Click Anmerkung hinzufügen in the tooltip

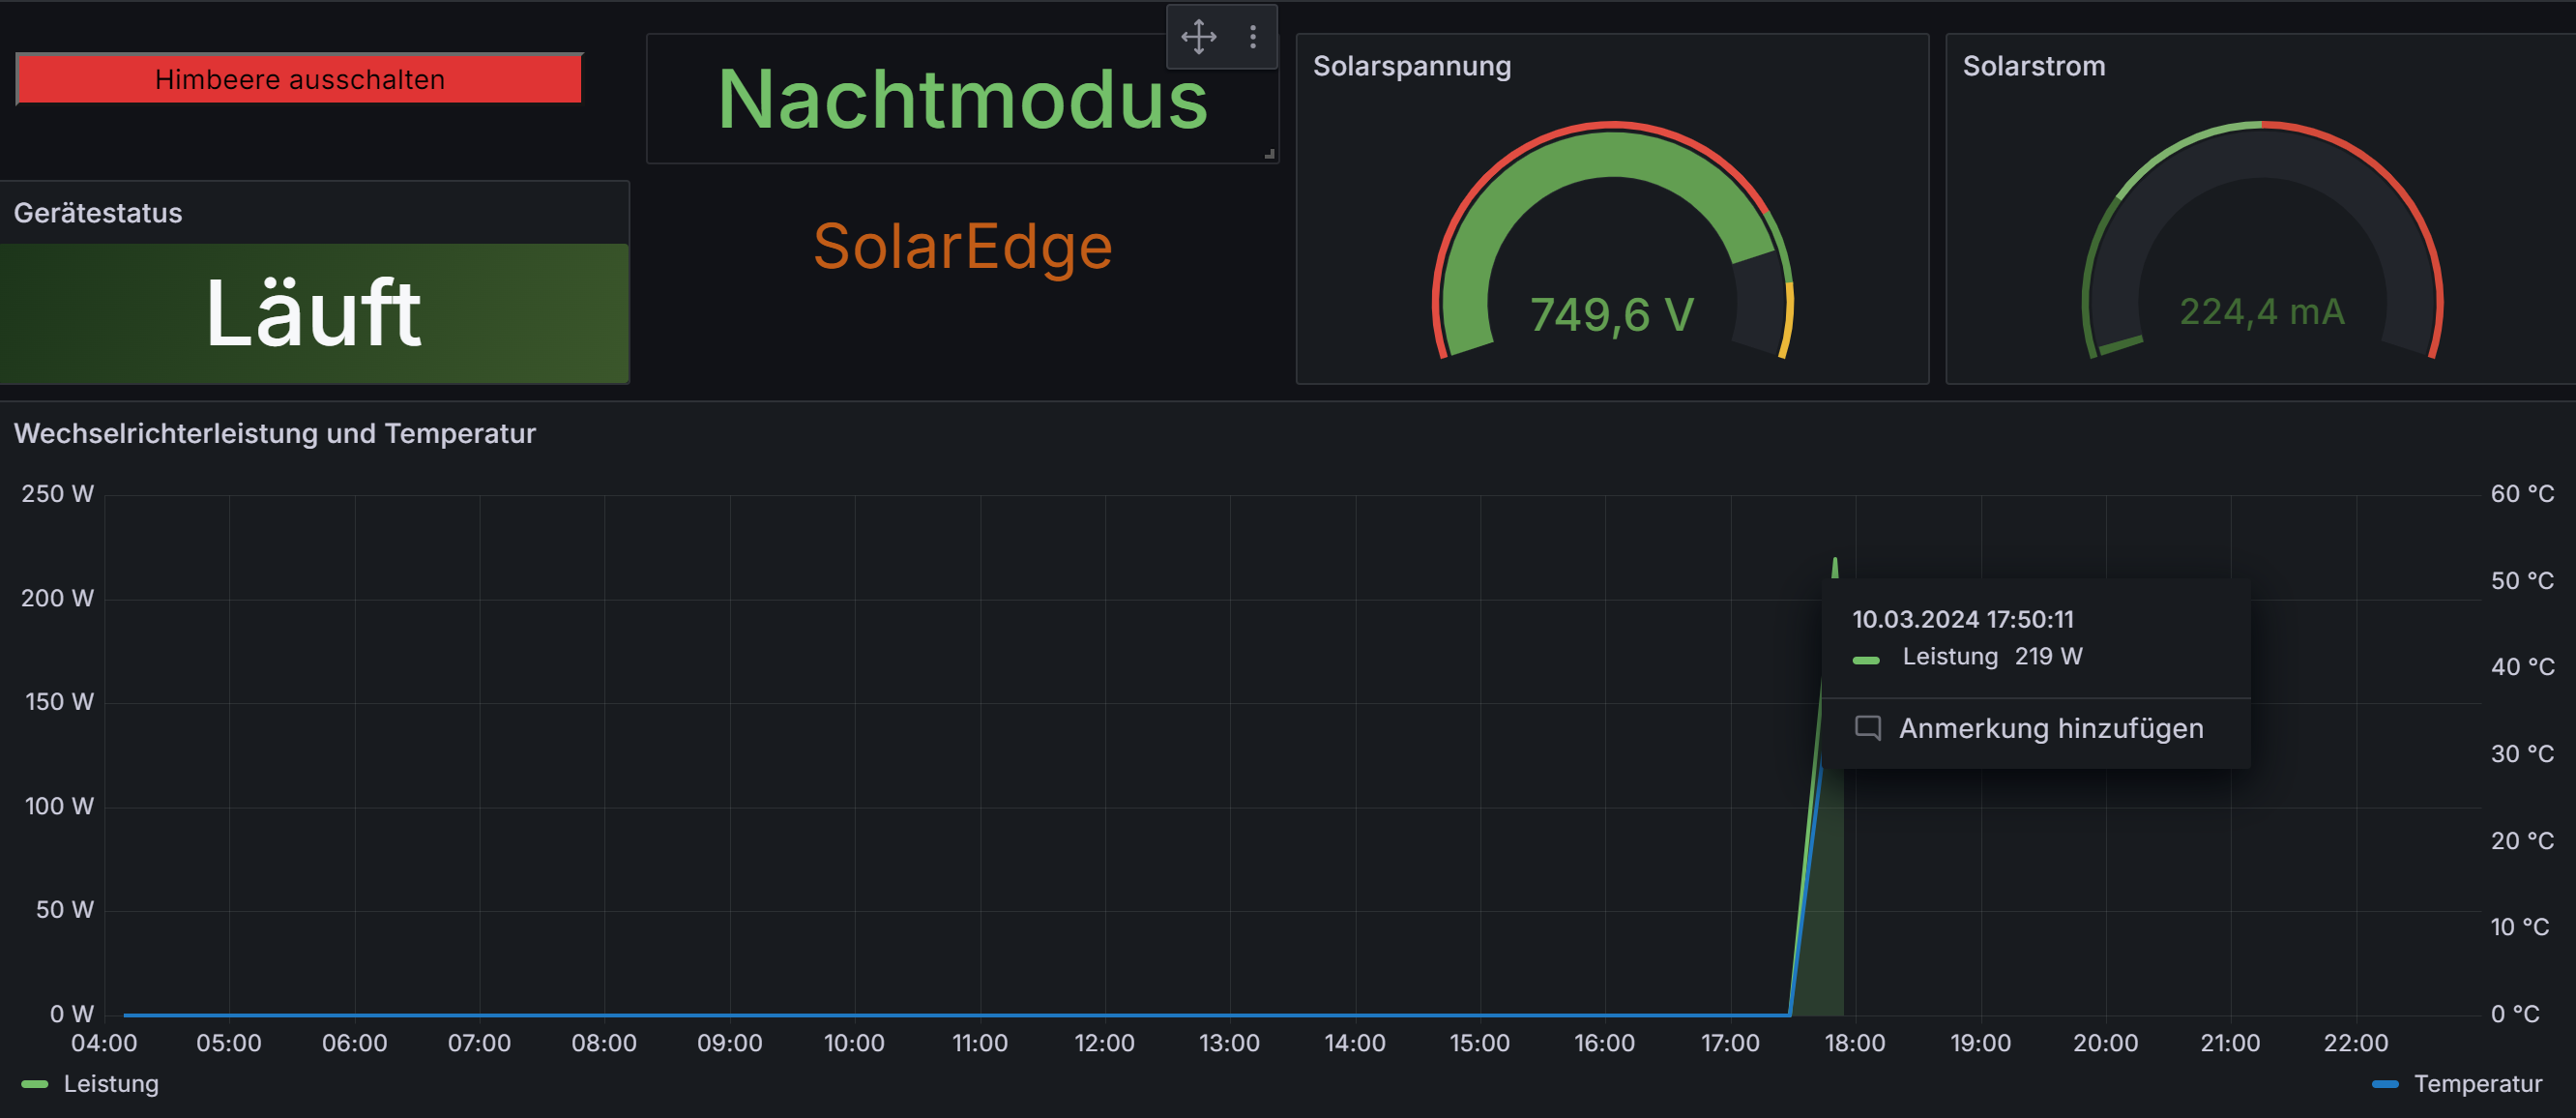click(2050, 728)
